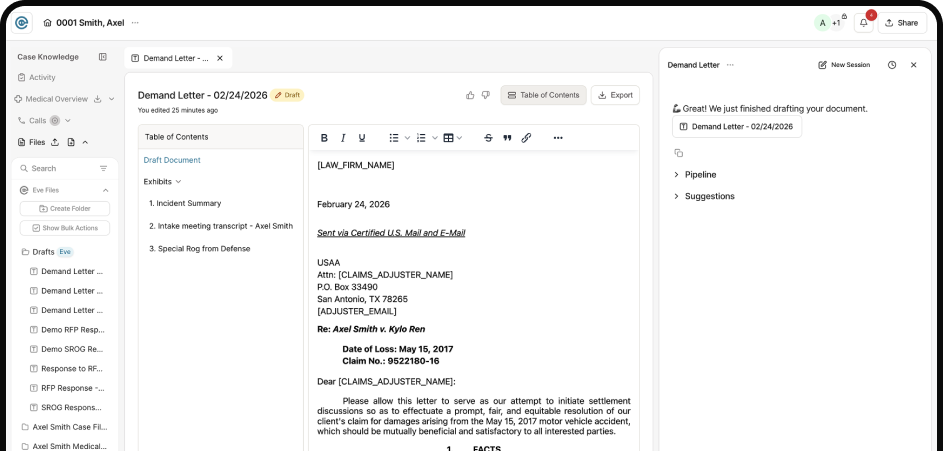Image resolution: width=943 pixels, height=451 pixels.
Task: Export the demand letter
Action: (615, 95)
